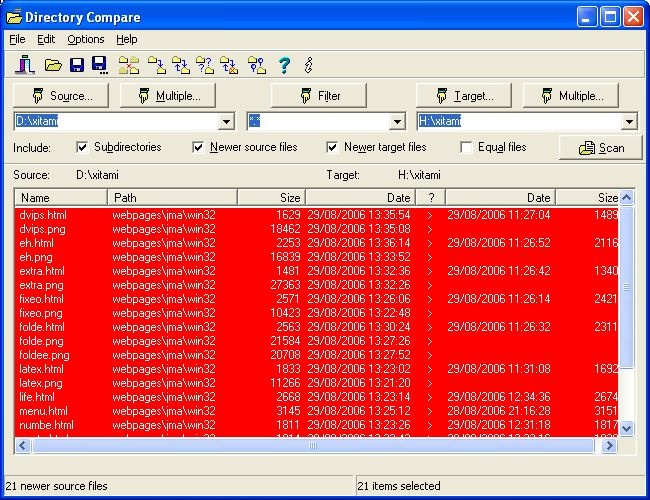Screen dimensions: 650x500
Task: Click the about info figure icon
Action: click(308, 65)
